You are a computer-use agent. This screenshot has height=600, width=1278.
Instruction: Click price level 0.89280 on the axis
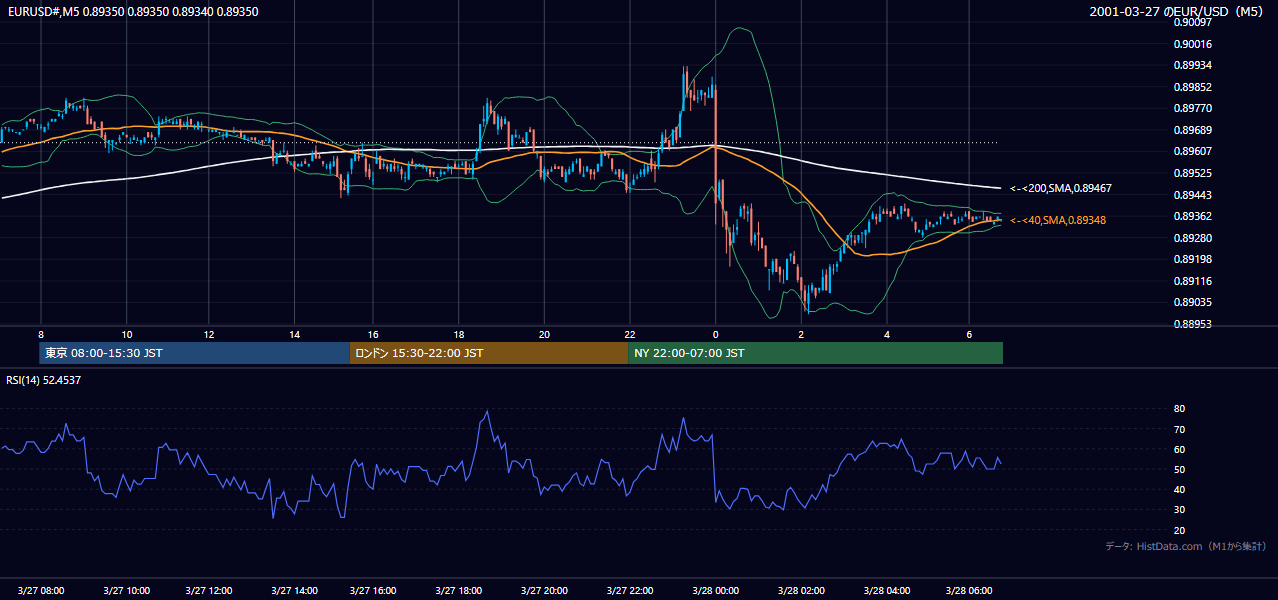click(1193, 238)
